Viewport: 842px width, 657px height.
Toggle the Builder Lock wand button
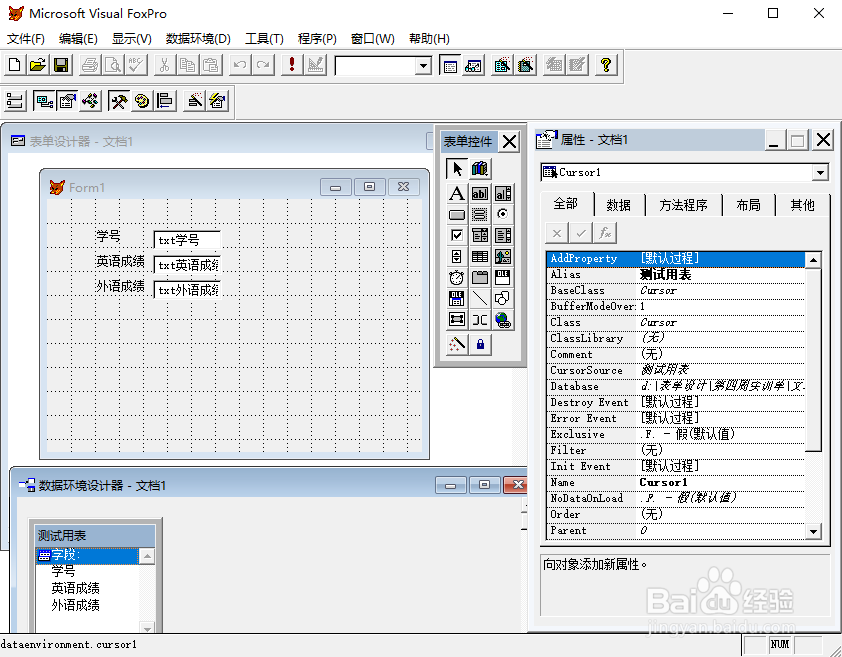click(456, 344)
